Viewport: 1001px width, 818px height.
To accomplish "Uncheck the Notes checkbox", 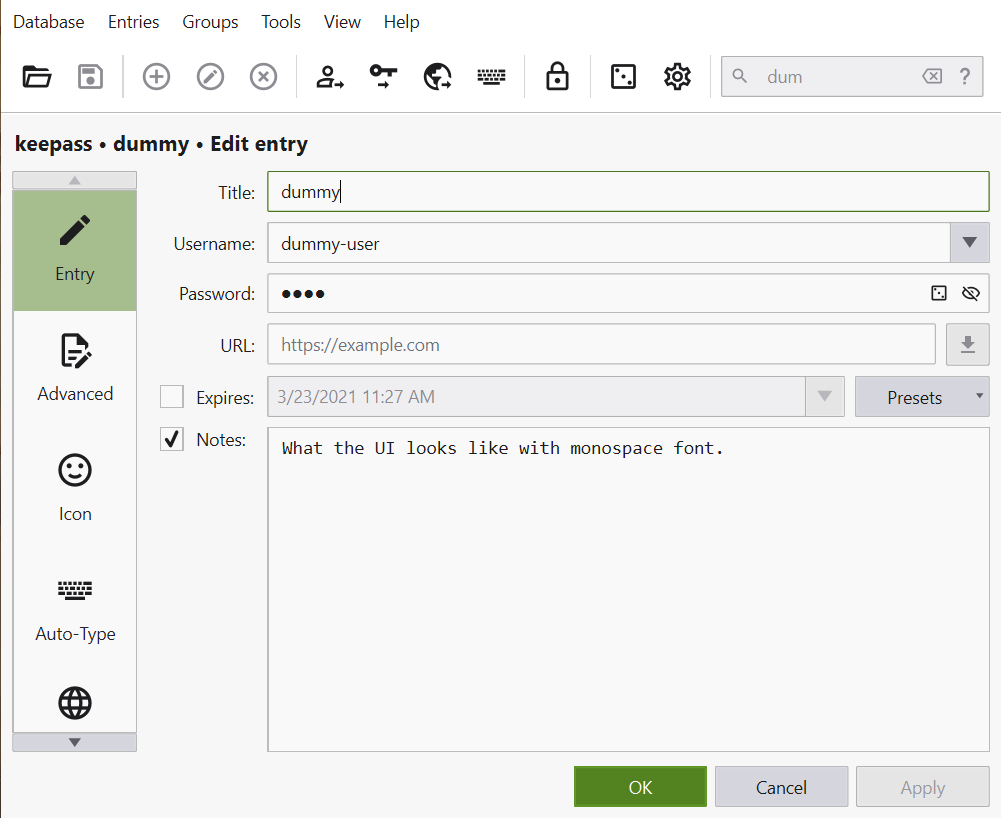I will click(x=170, y=439).
